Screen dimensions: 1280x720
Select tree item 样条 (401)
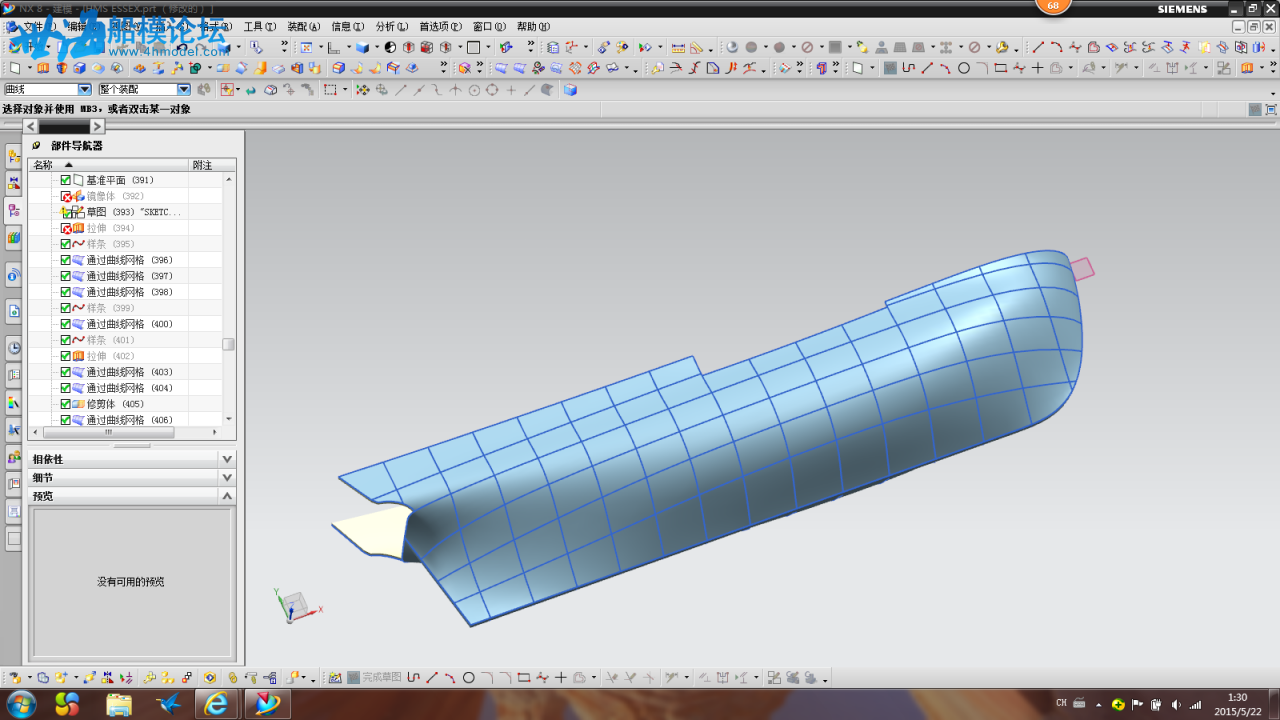110,340
